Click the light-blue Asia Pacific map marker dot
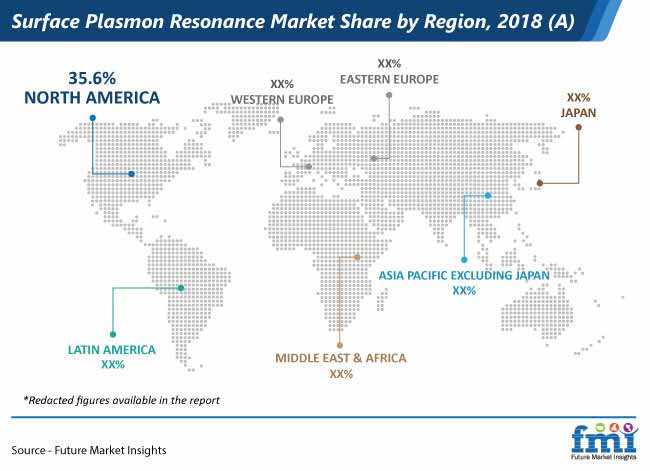The height and width of the screenshot is (471, 650). click(x=488, y=195)
